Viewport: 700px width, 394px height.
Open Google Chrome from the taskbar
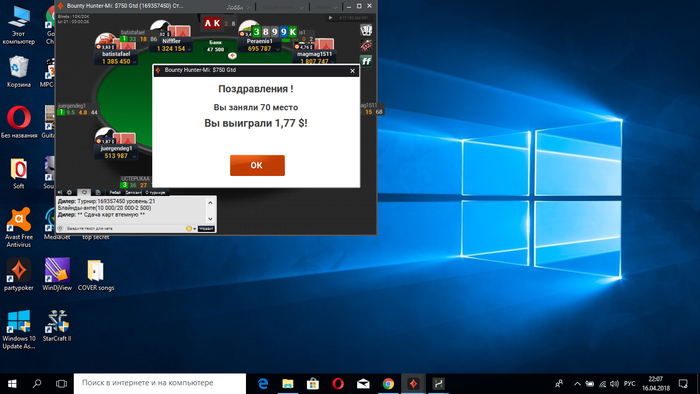(x=388, y=384)
